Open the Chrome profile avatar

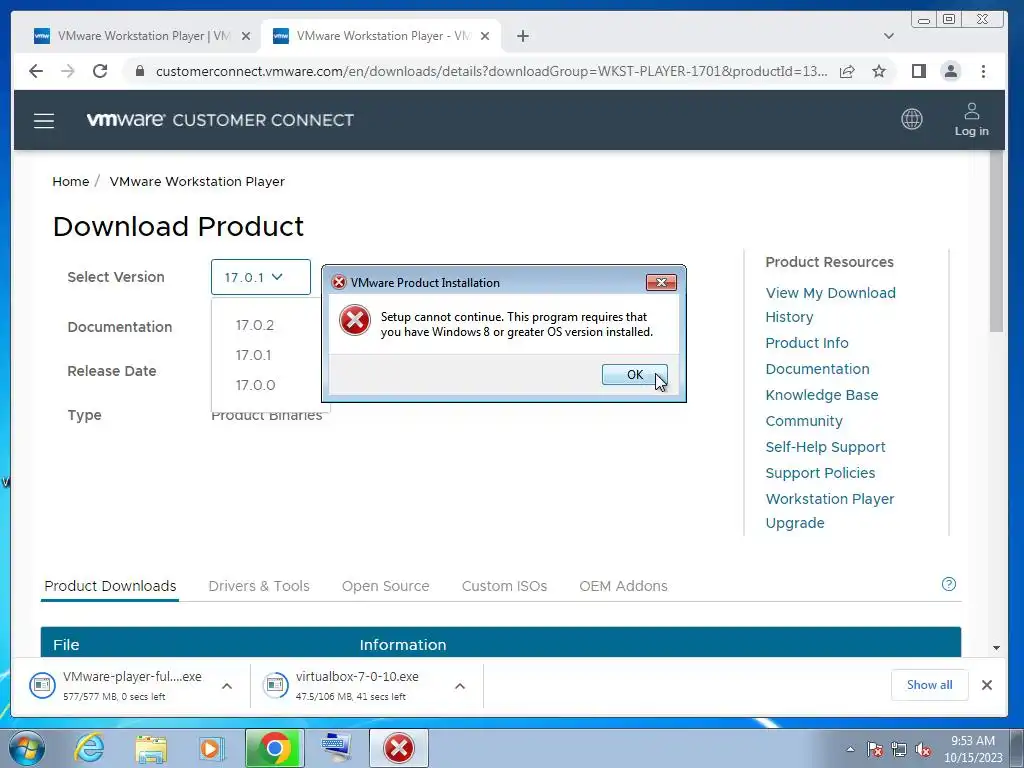click(x=951, y=71)
